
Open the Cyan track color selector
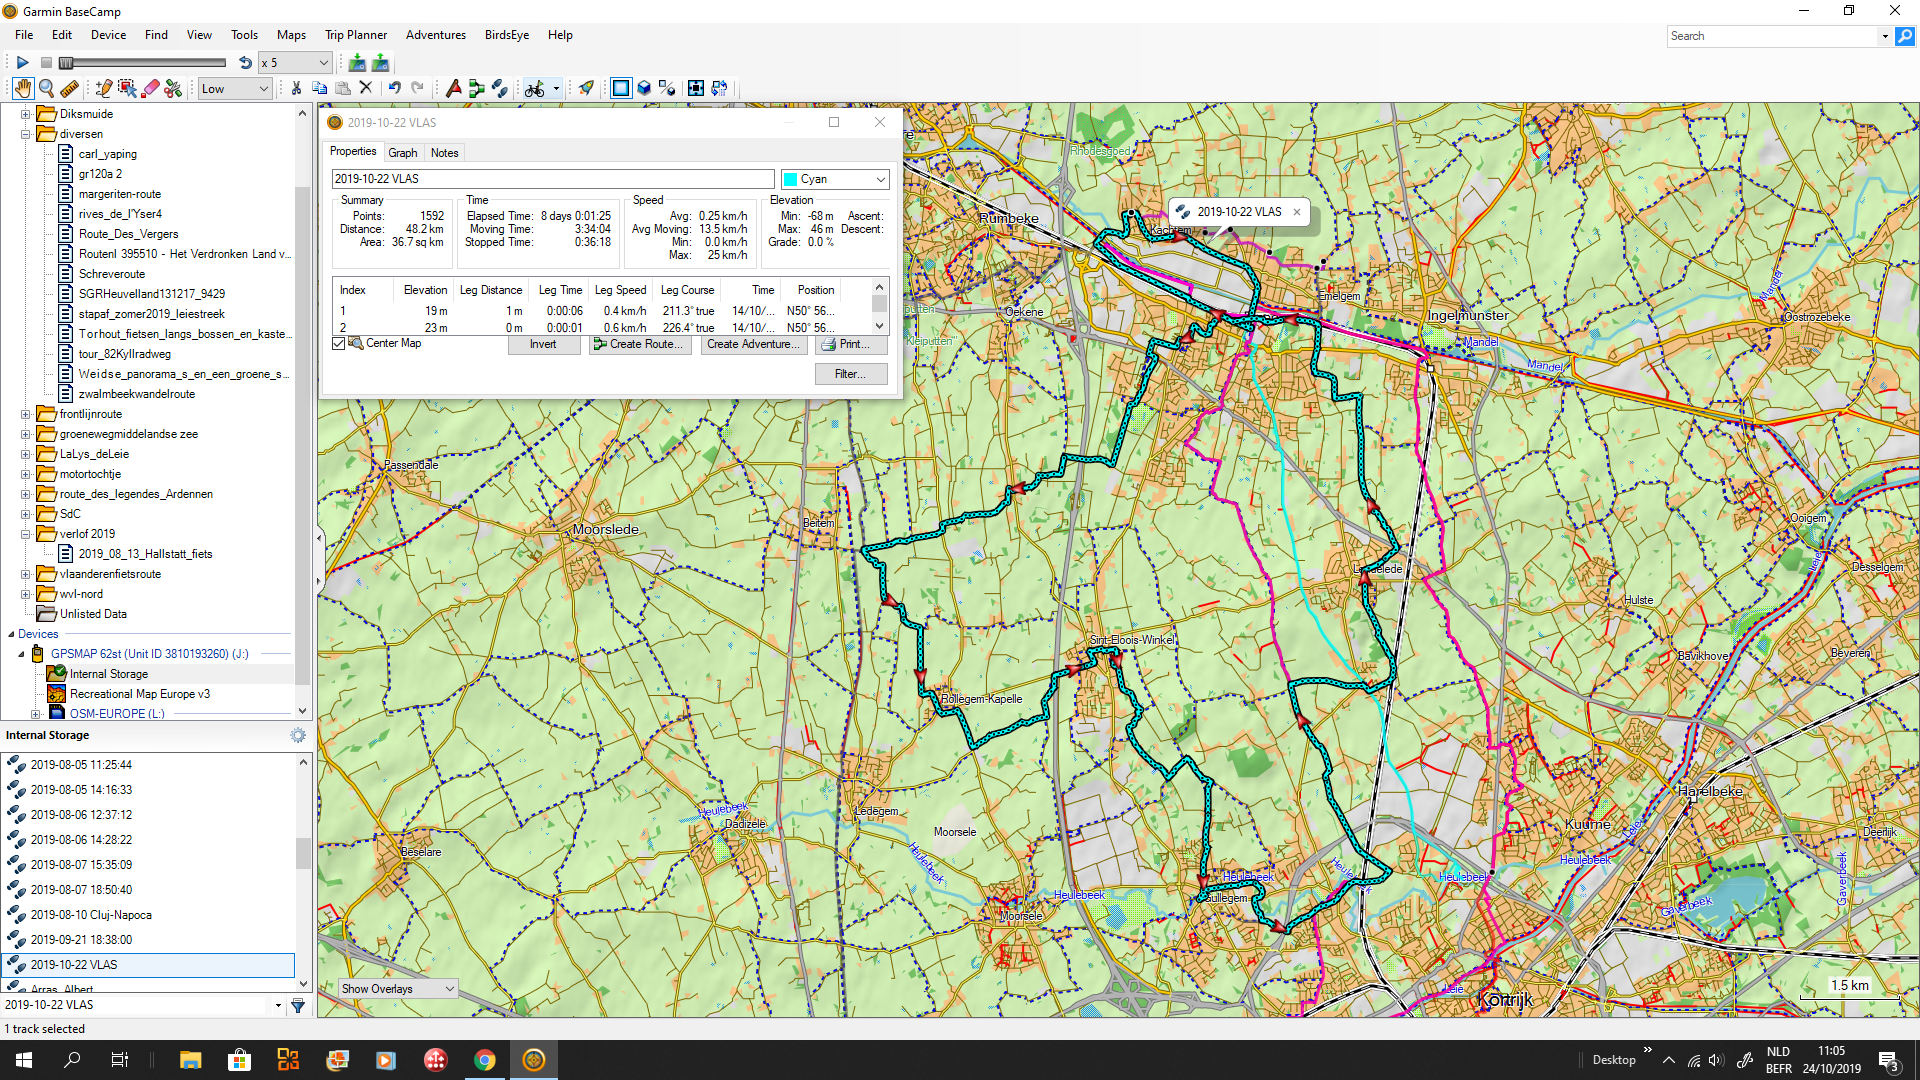(835, 179)
